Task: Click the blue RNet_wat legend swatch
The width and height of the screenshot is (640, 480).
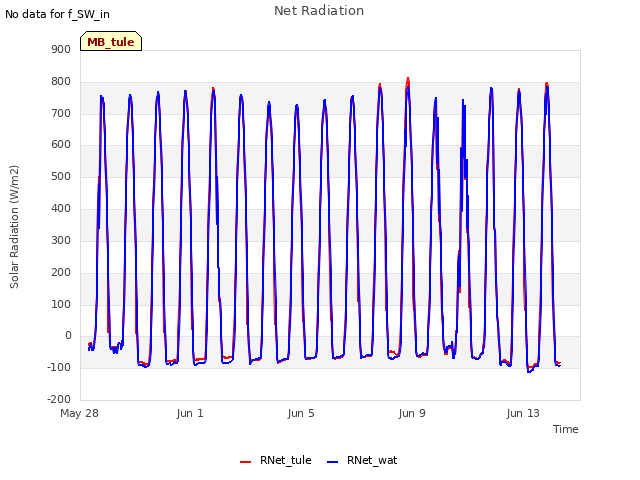Action: click(x=333, y=462)
